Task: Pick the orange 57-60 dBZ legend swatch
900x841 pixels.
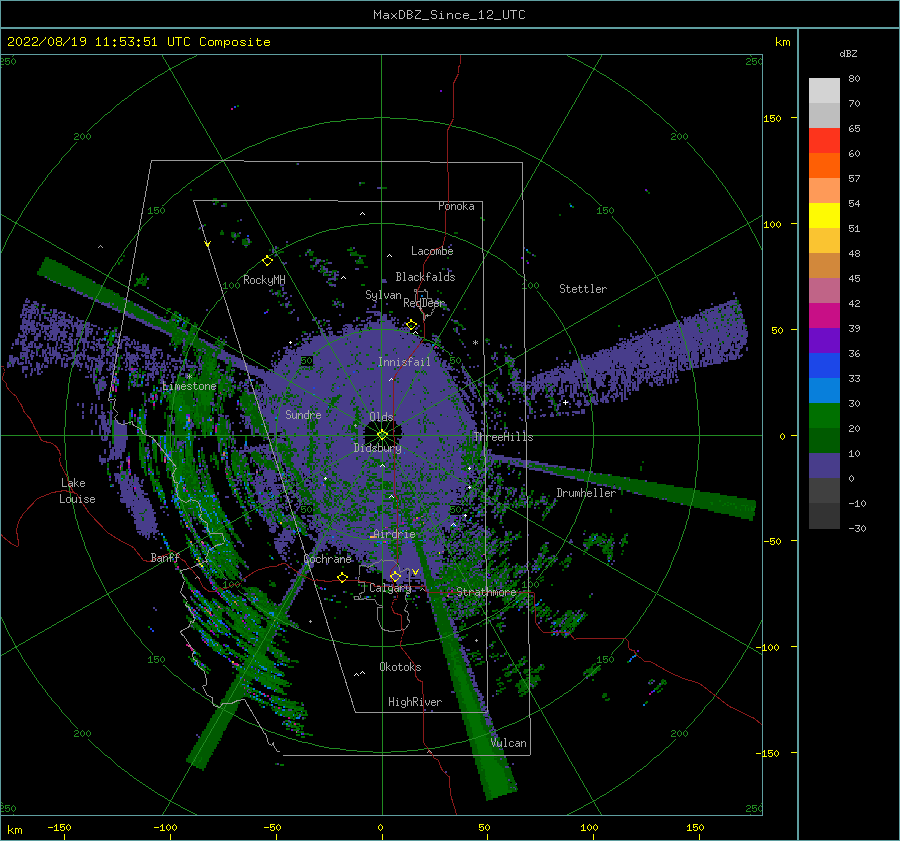Action: tap(824, 165)
